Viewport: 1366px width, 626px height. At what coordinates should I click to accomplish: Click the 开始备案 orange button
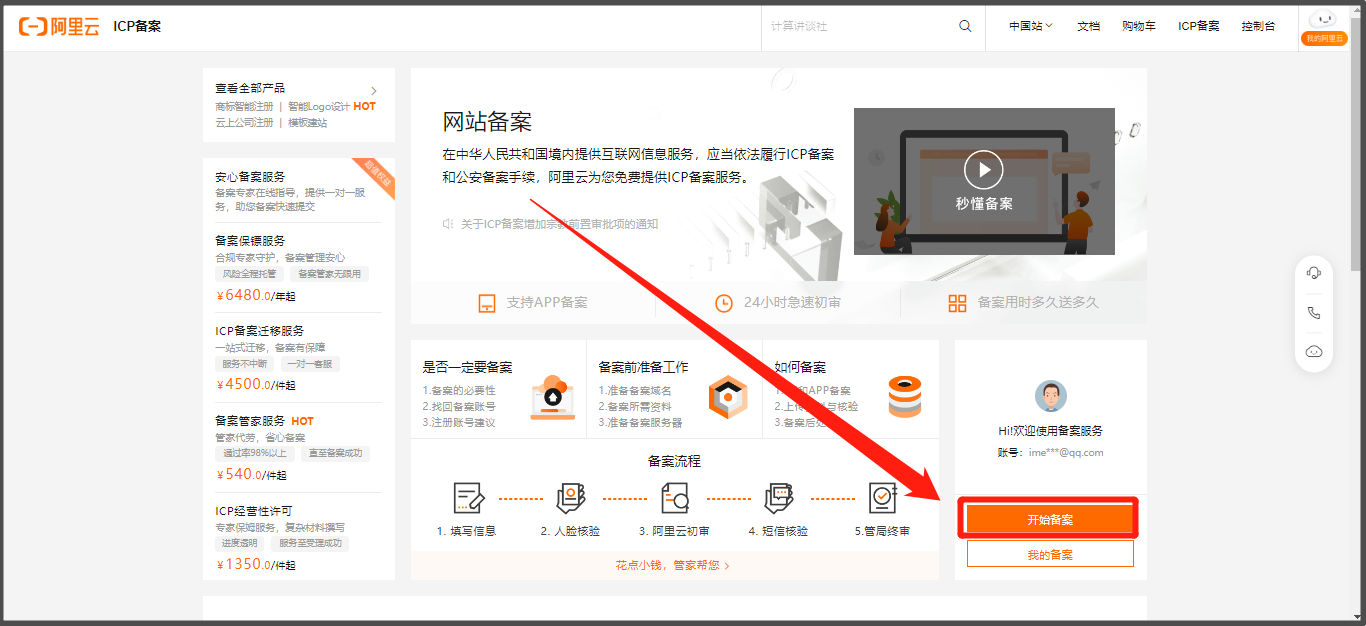(x=1050, y=519)
